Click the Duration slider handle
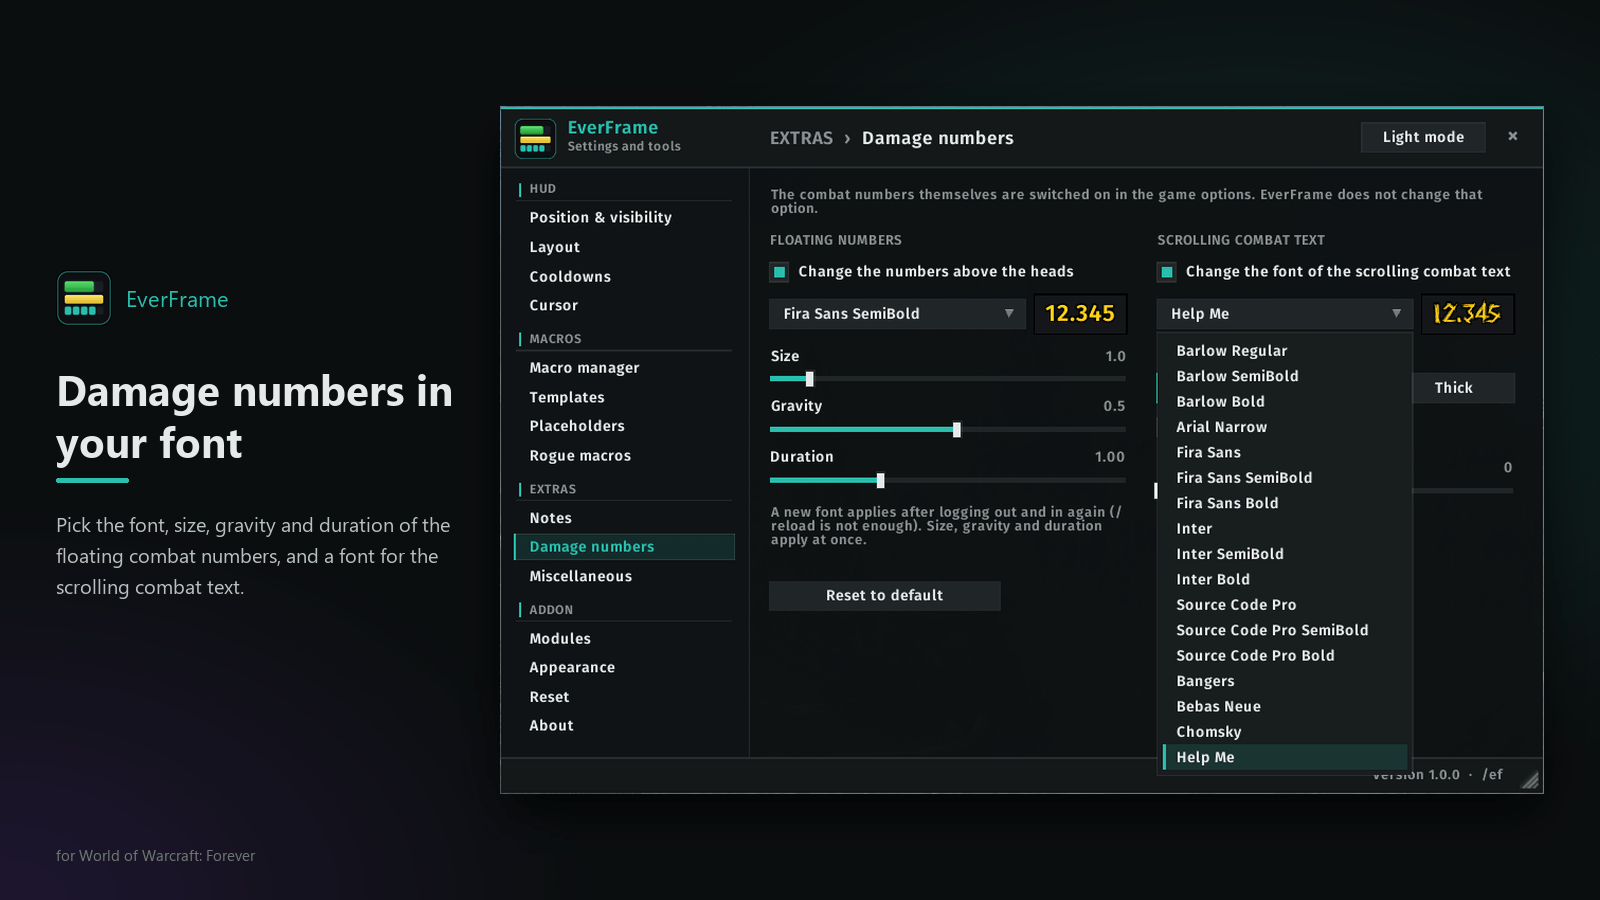Viewport: 1600px width, 900px height. 880,481
